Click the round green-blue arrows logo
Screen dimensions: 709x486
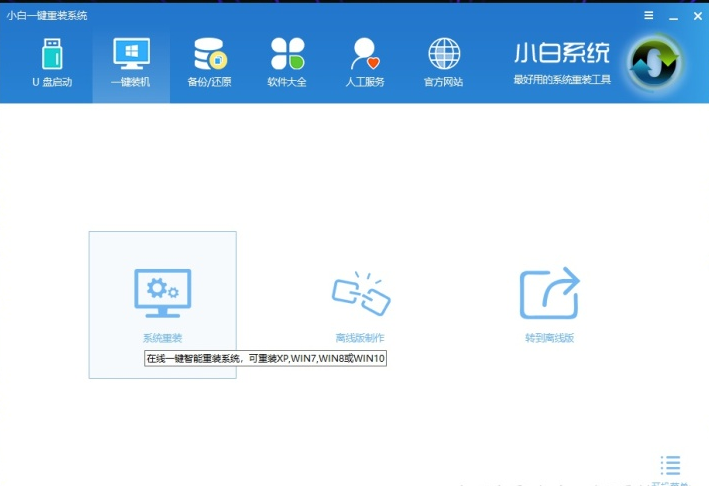656,64
